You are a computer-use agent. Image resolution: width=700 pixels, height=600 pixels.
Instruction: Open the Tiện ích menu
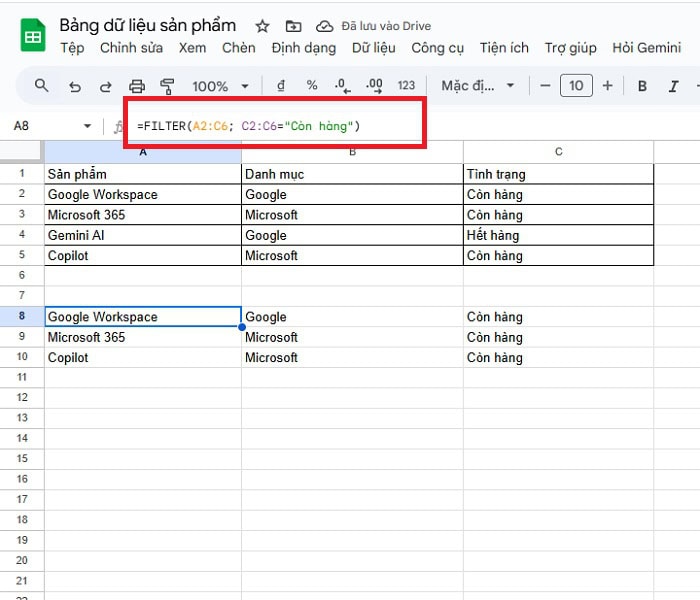click(504, 48)
